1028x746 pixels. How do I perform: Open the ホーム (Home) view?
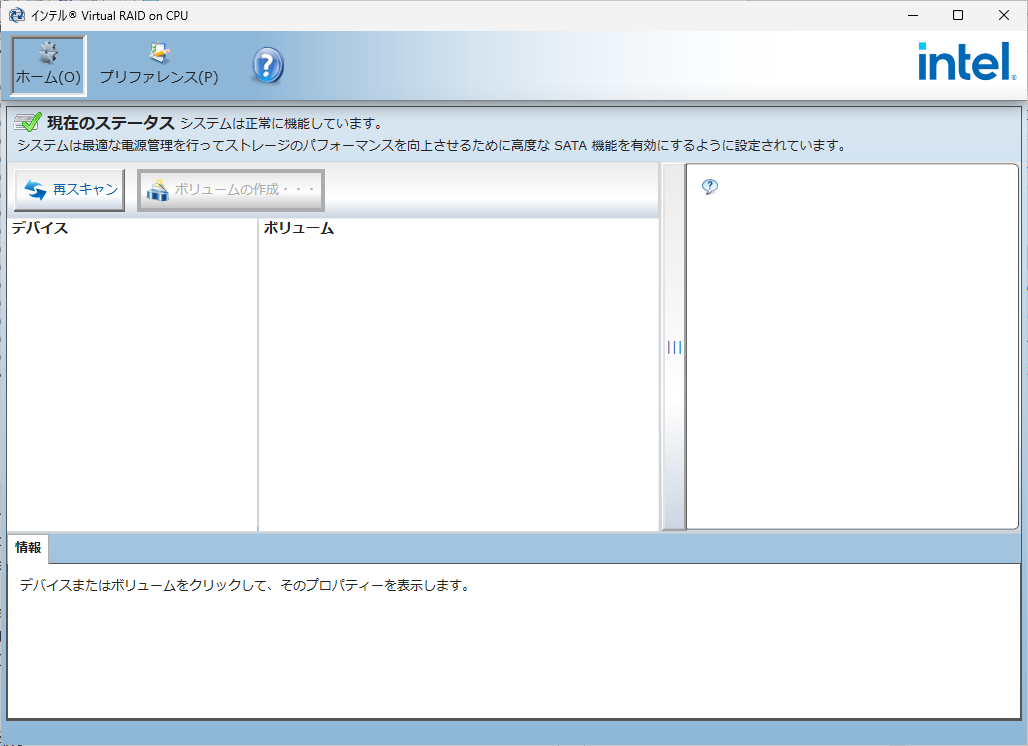click(49, 66)
